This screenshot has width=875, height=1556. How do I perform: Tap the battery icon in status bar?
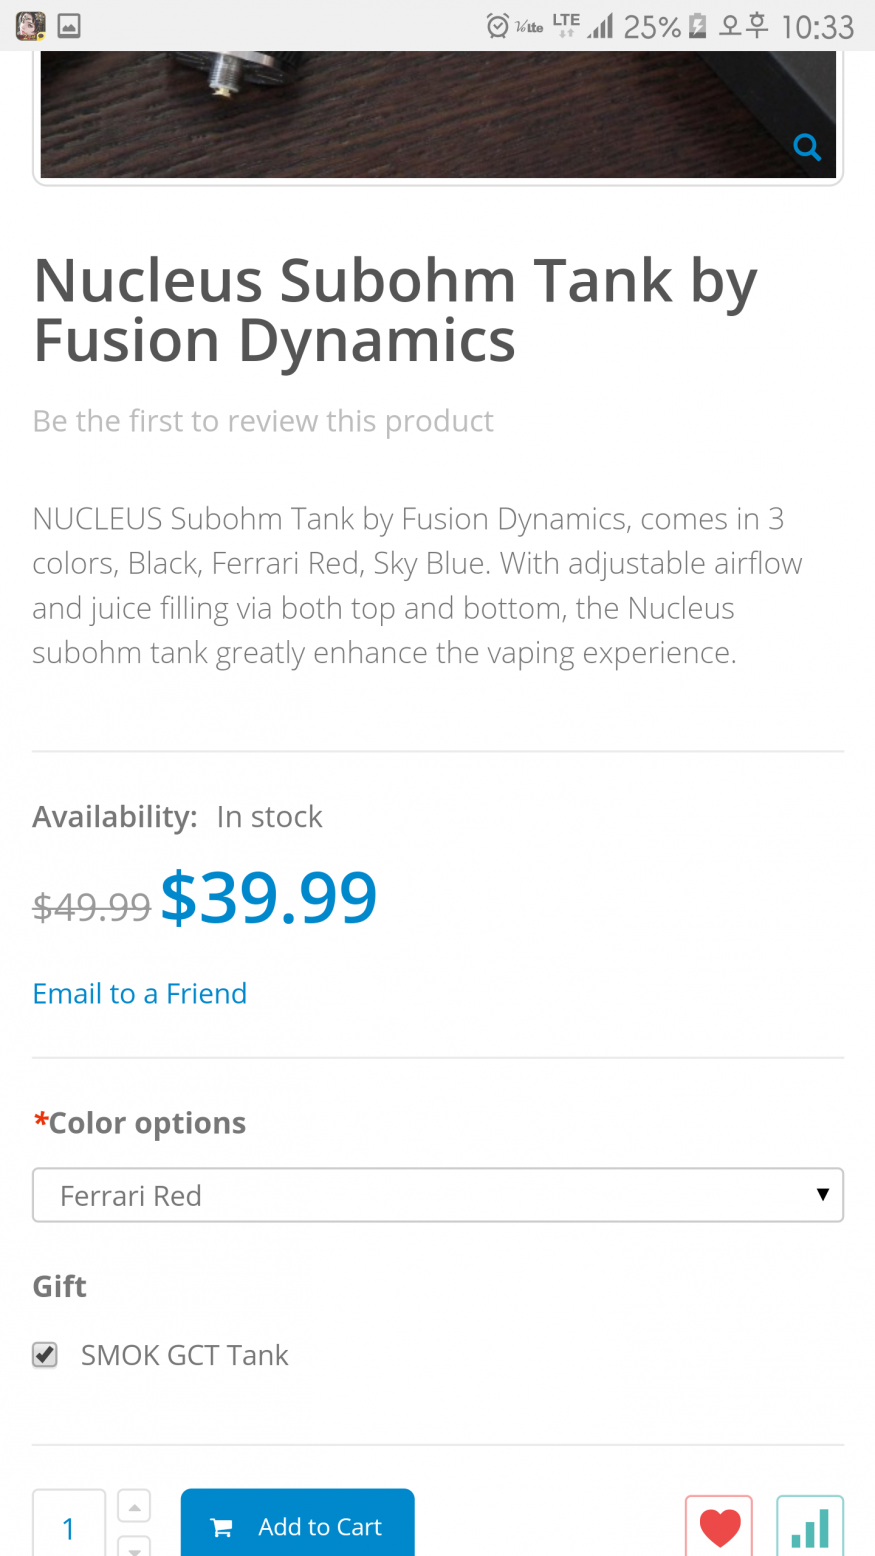click(698, 26)
